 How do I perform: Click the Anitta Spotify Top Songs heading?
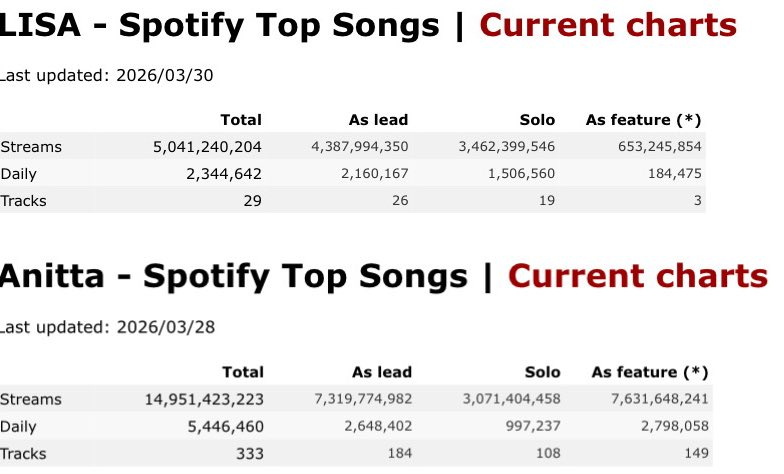coord(238,277)
